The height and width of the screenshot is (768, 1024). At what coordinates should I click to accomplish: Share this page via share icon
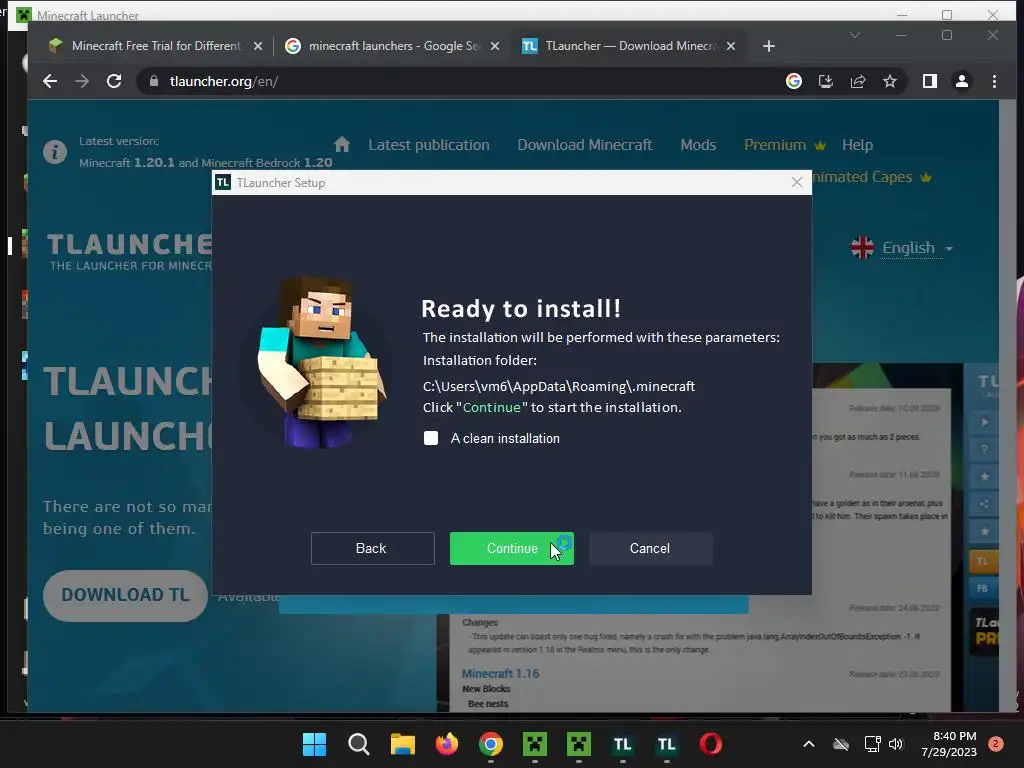point(858,81)
